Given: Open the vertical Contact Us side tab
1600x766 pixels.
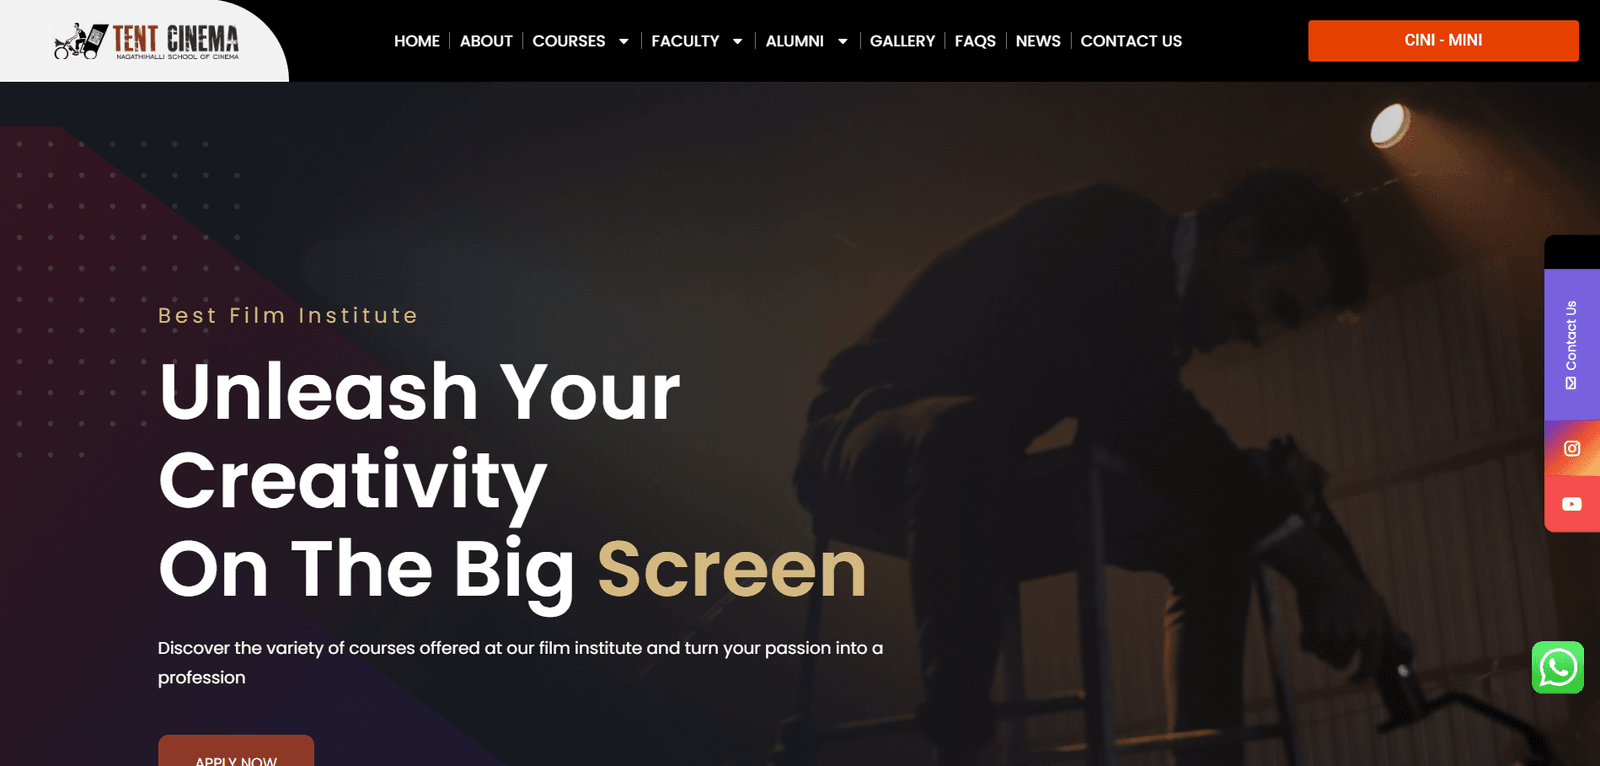Looking at the screenshot, I should point(1572,344).
